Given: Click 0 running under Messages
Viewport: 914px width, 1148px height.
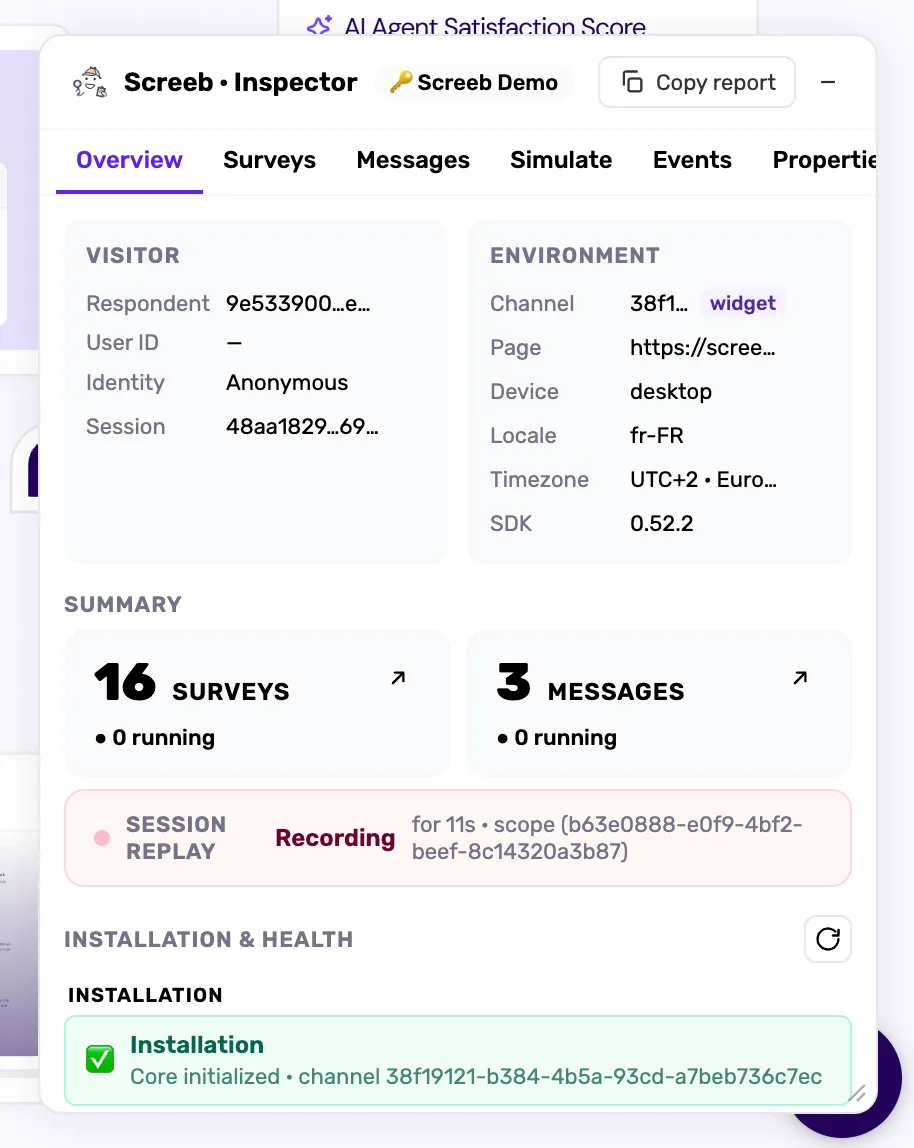Looking at the screenshot, I should [x=557, y=737].
